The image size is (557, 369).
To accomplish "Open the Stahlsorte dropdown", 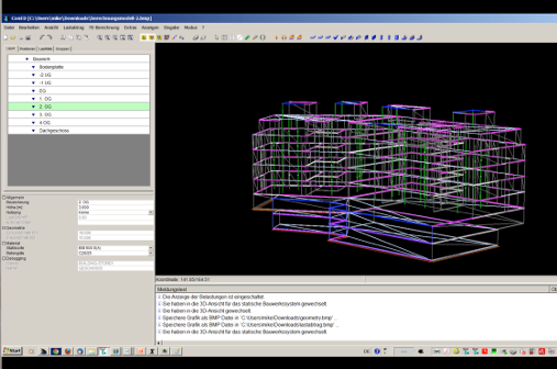I will point(151,248).
